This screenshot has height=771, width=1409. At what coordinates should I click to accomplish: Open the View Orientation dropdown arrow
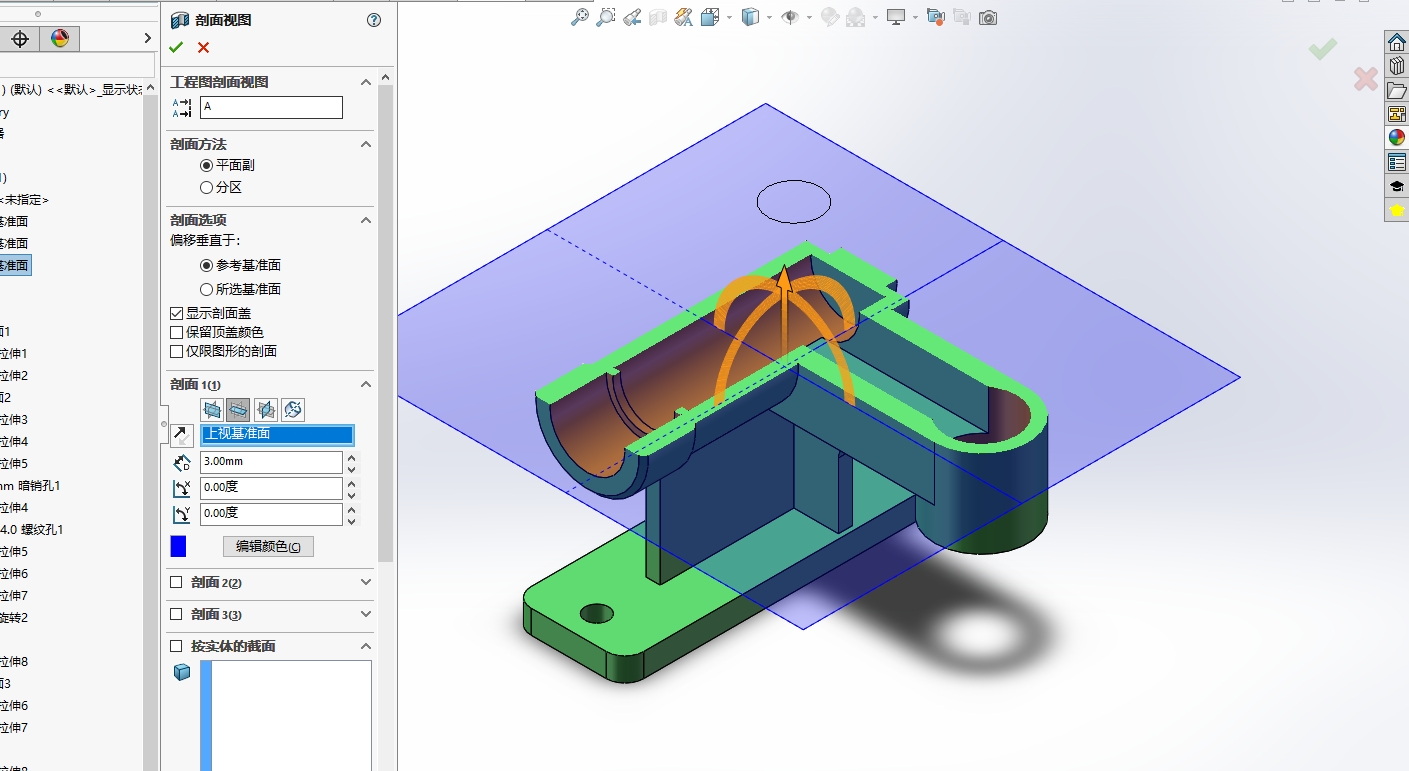(729, 17)
